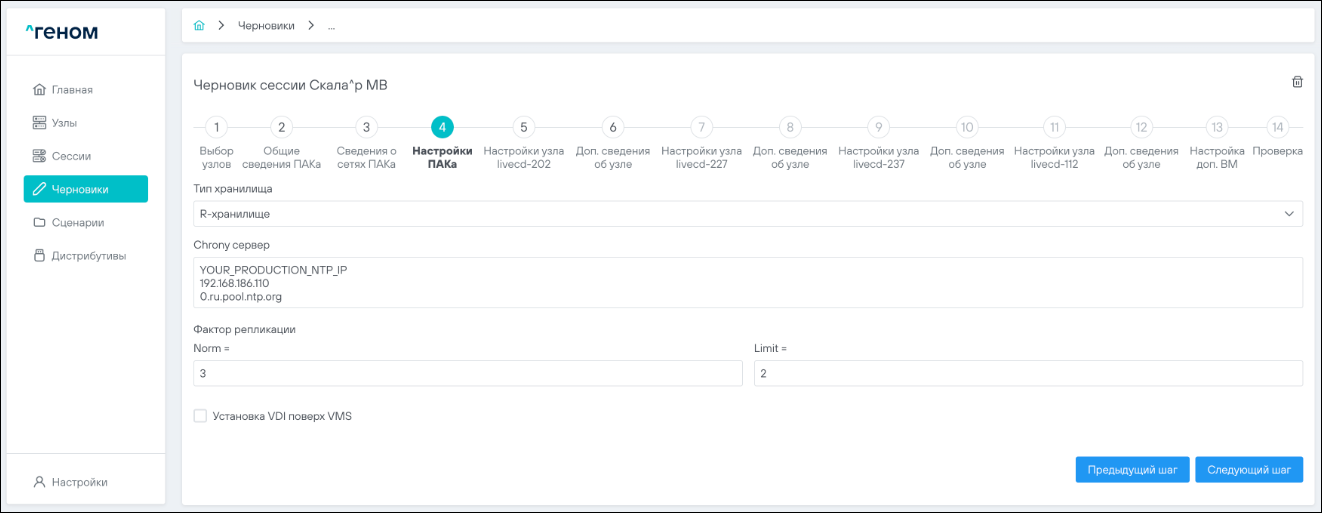Image resolution: width=1322 pixels, height=513 pixels.
Task: Focus the Chrony сервер text area
Action: (x=747, y=283)
